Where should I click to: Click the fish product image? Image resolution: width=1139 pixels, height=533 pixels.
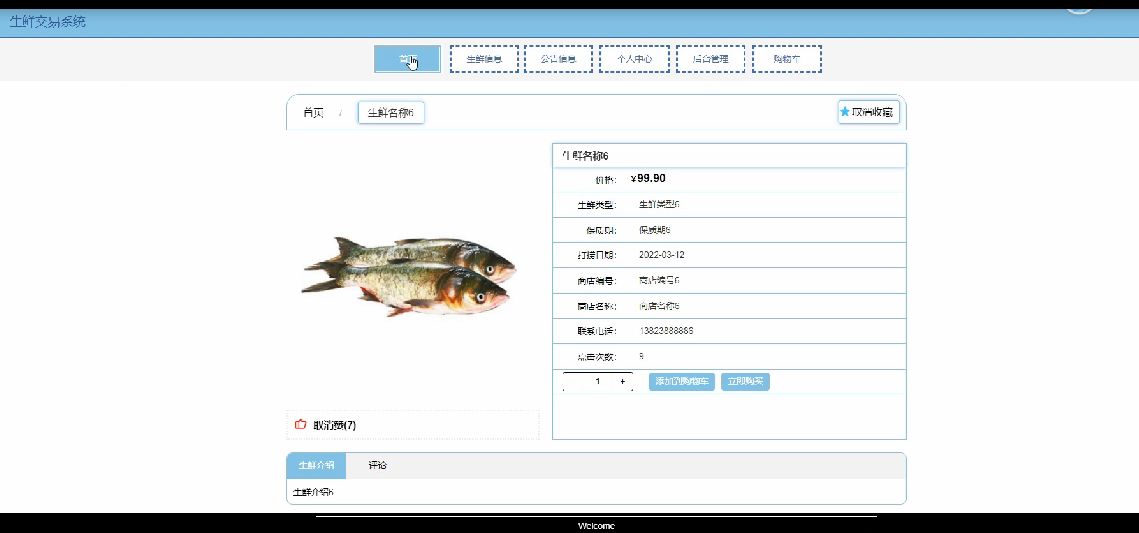[409, 277]
